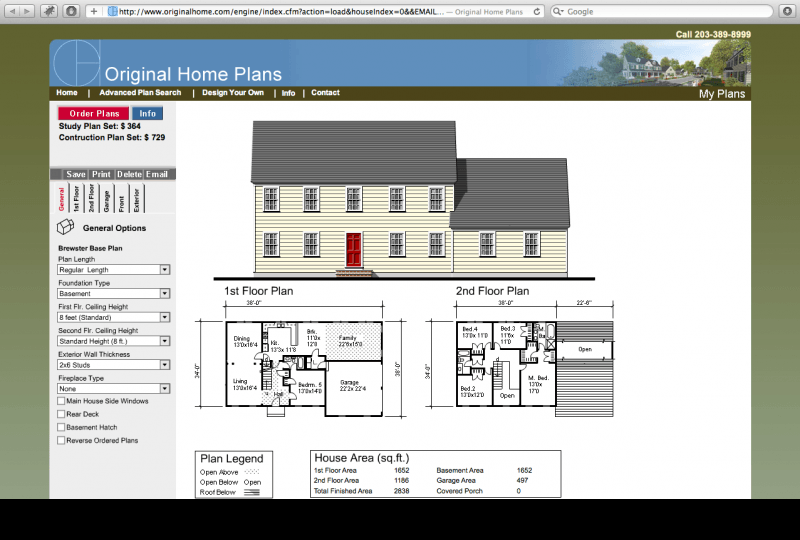Viewport: 800px width, 540px height.
Task: Click the Open Above dotted legend symbol
Action: 252,472
